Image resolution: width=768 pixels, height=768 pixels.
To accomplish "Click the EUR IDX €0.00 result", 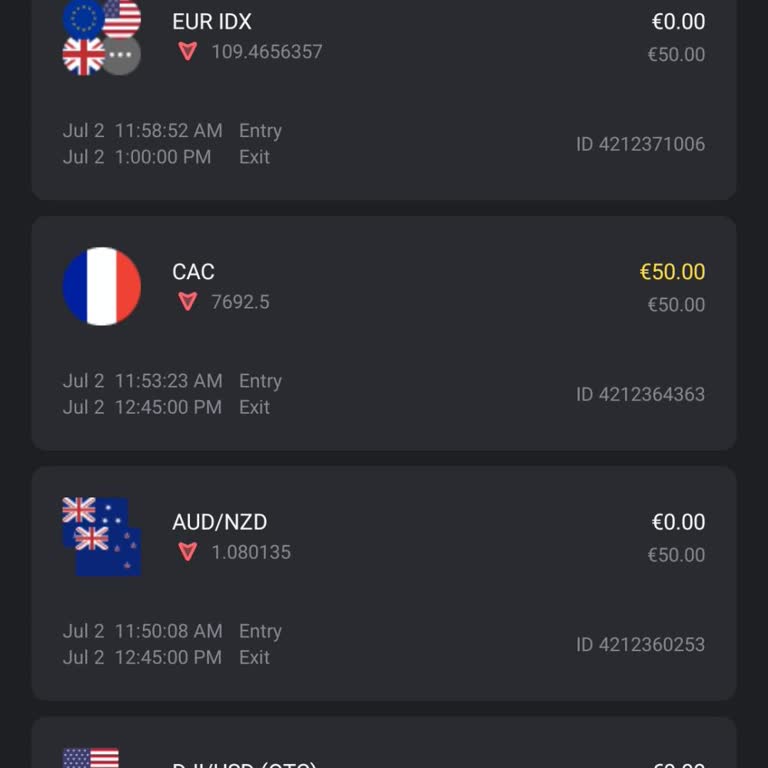I will [678, 21].
